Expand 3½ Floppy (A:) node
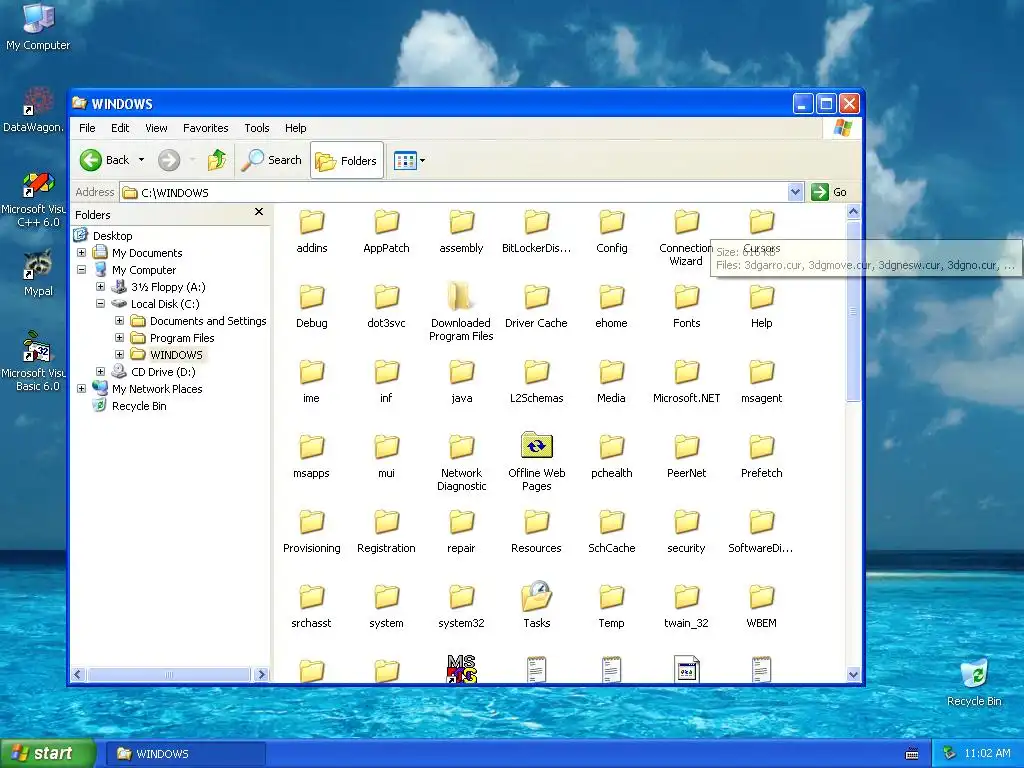This screenshot has width=1024, height=768. click(x=101, y=287)
